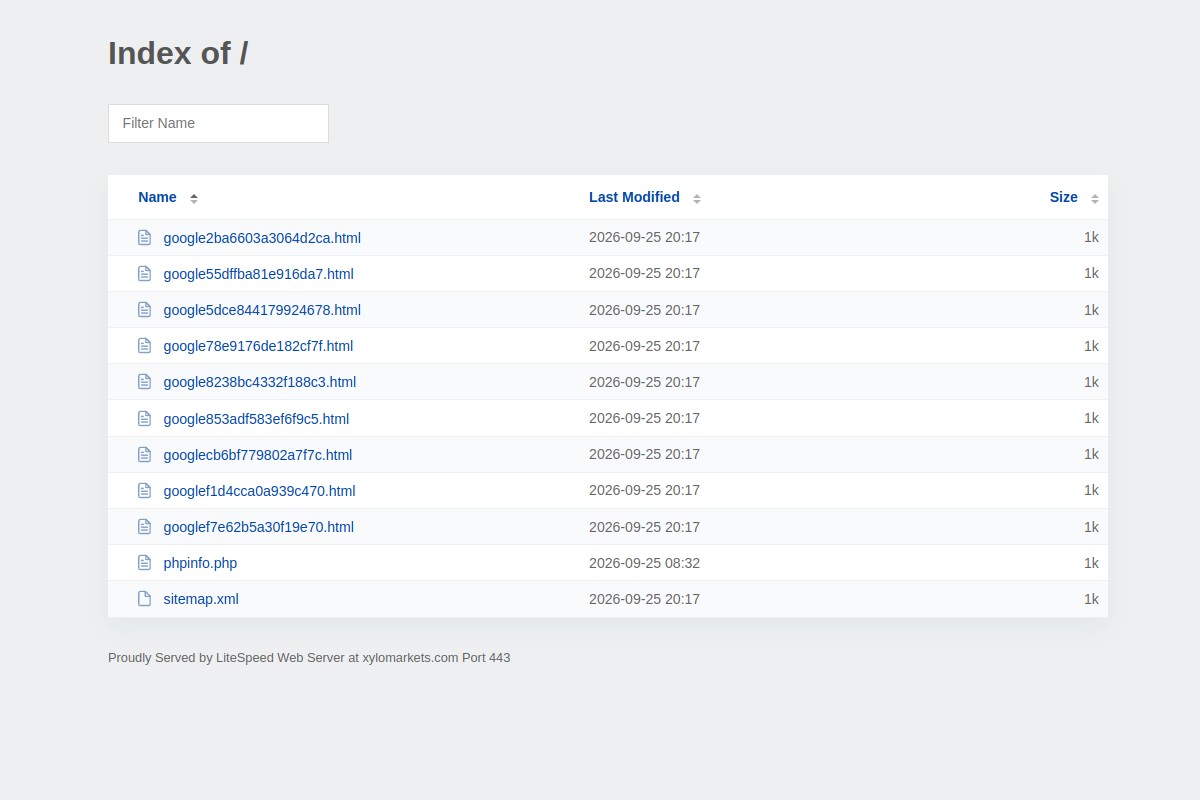Viewport: 1200px width, 800px height.
Task: Click file icon beside google853adf583ef6f9c5.html
Action: (144, 418)
